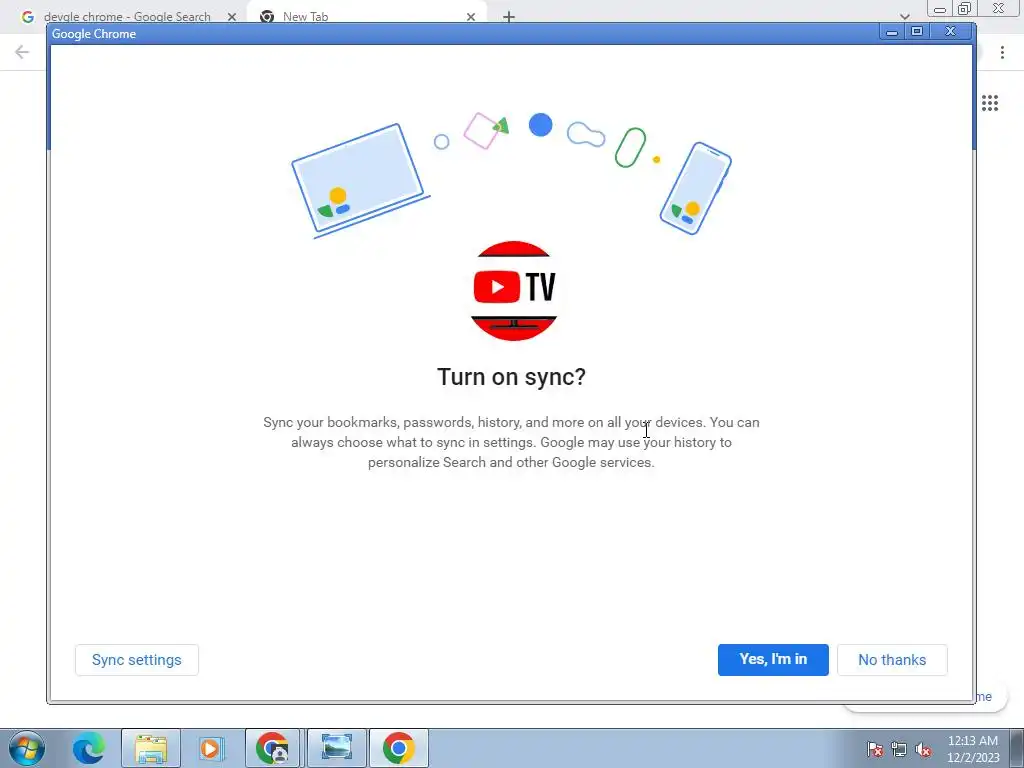Open the tab search chevron in background Chrome
1024x768 pixels.
[904, 17]
